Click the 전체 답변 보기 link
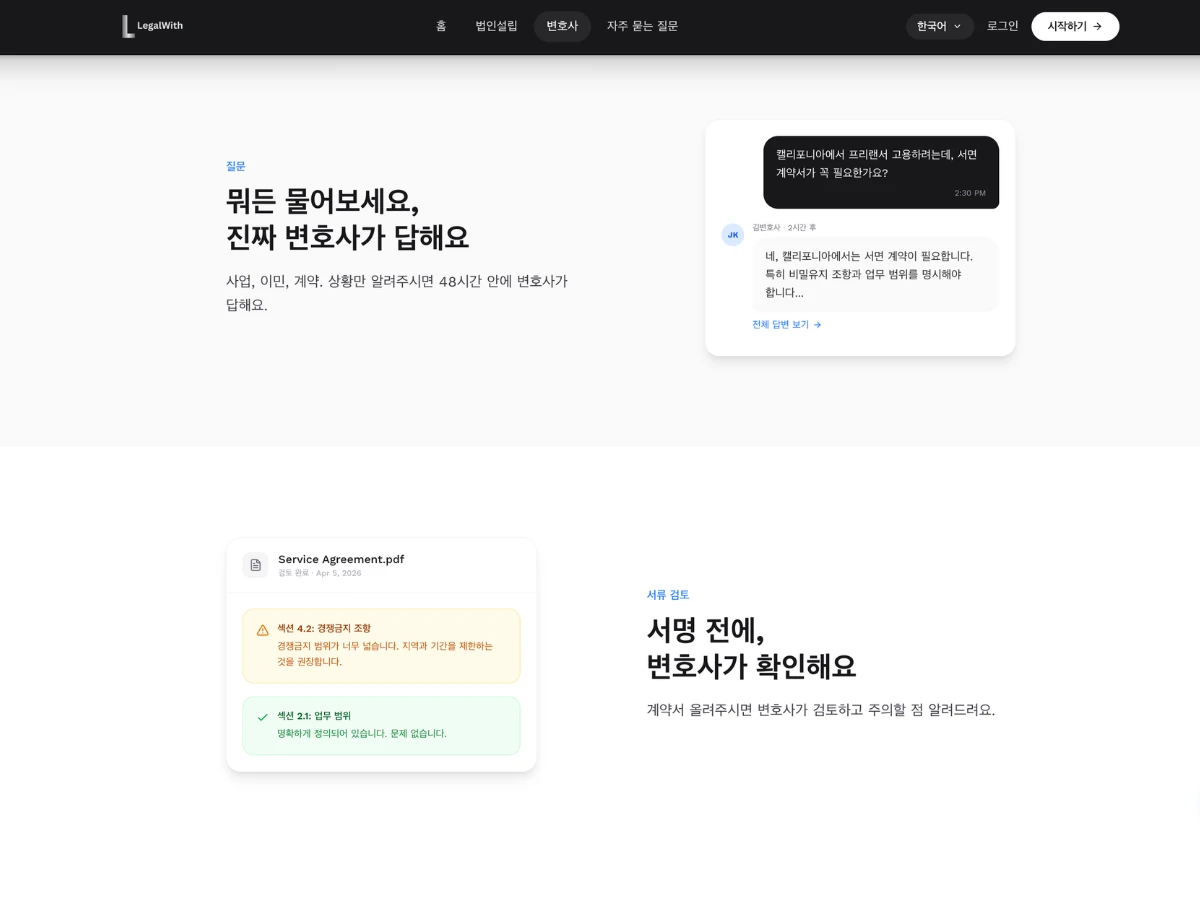Image resolution: width=1200 pixels, height=900 pixels. [786, 325]
